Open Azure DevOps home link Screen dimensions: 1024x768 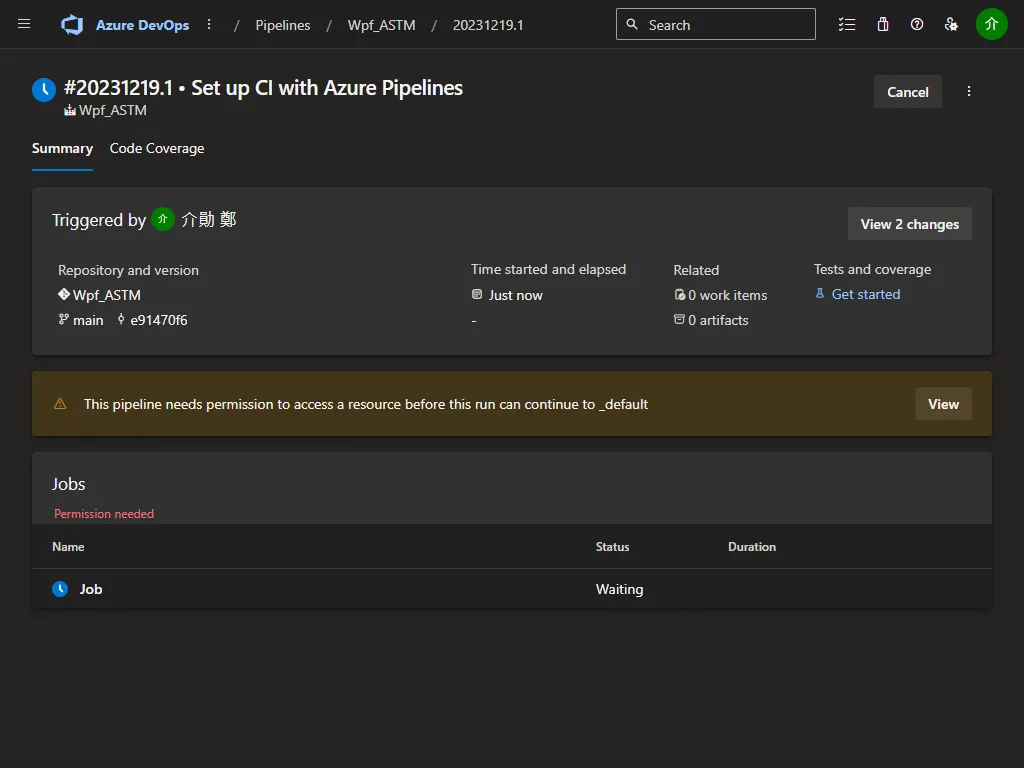click(x=142, y=25)
